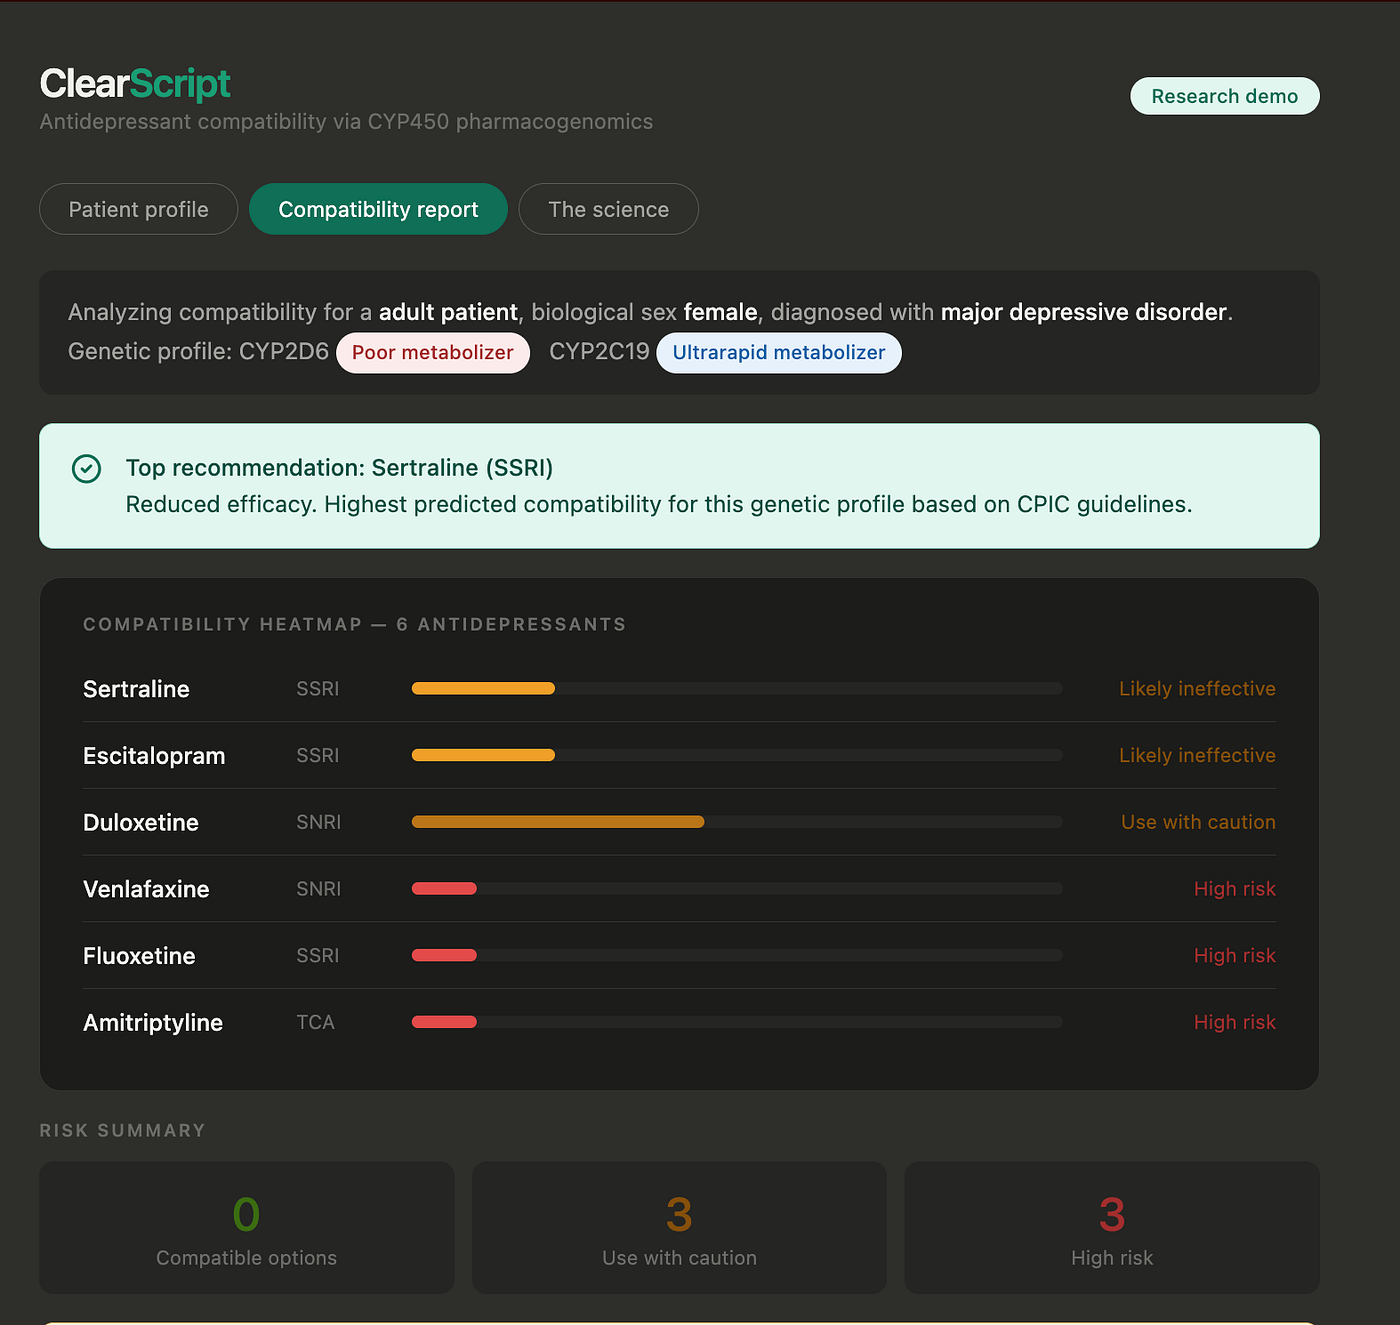Click the checkmark icon beside Top recommendation
1400x1325 pixels.
point(87,468)
